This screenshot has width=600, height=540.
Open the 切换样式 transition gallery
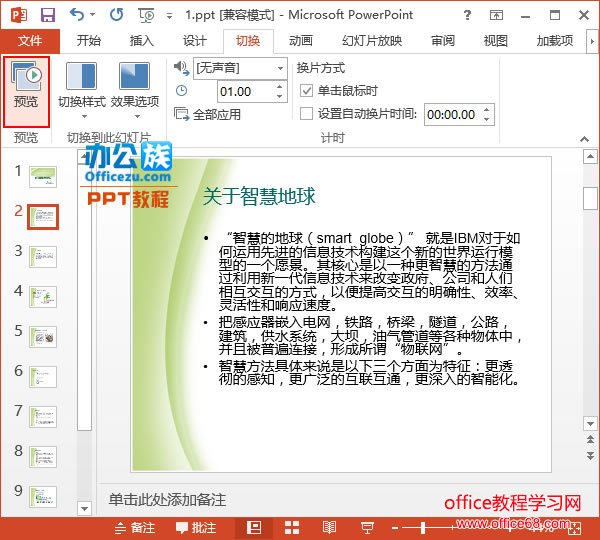pos(82,90)
